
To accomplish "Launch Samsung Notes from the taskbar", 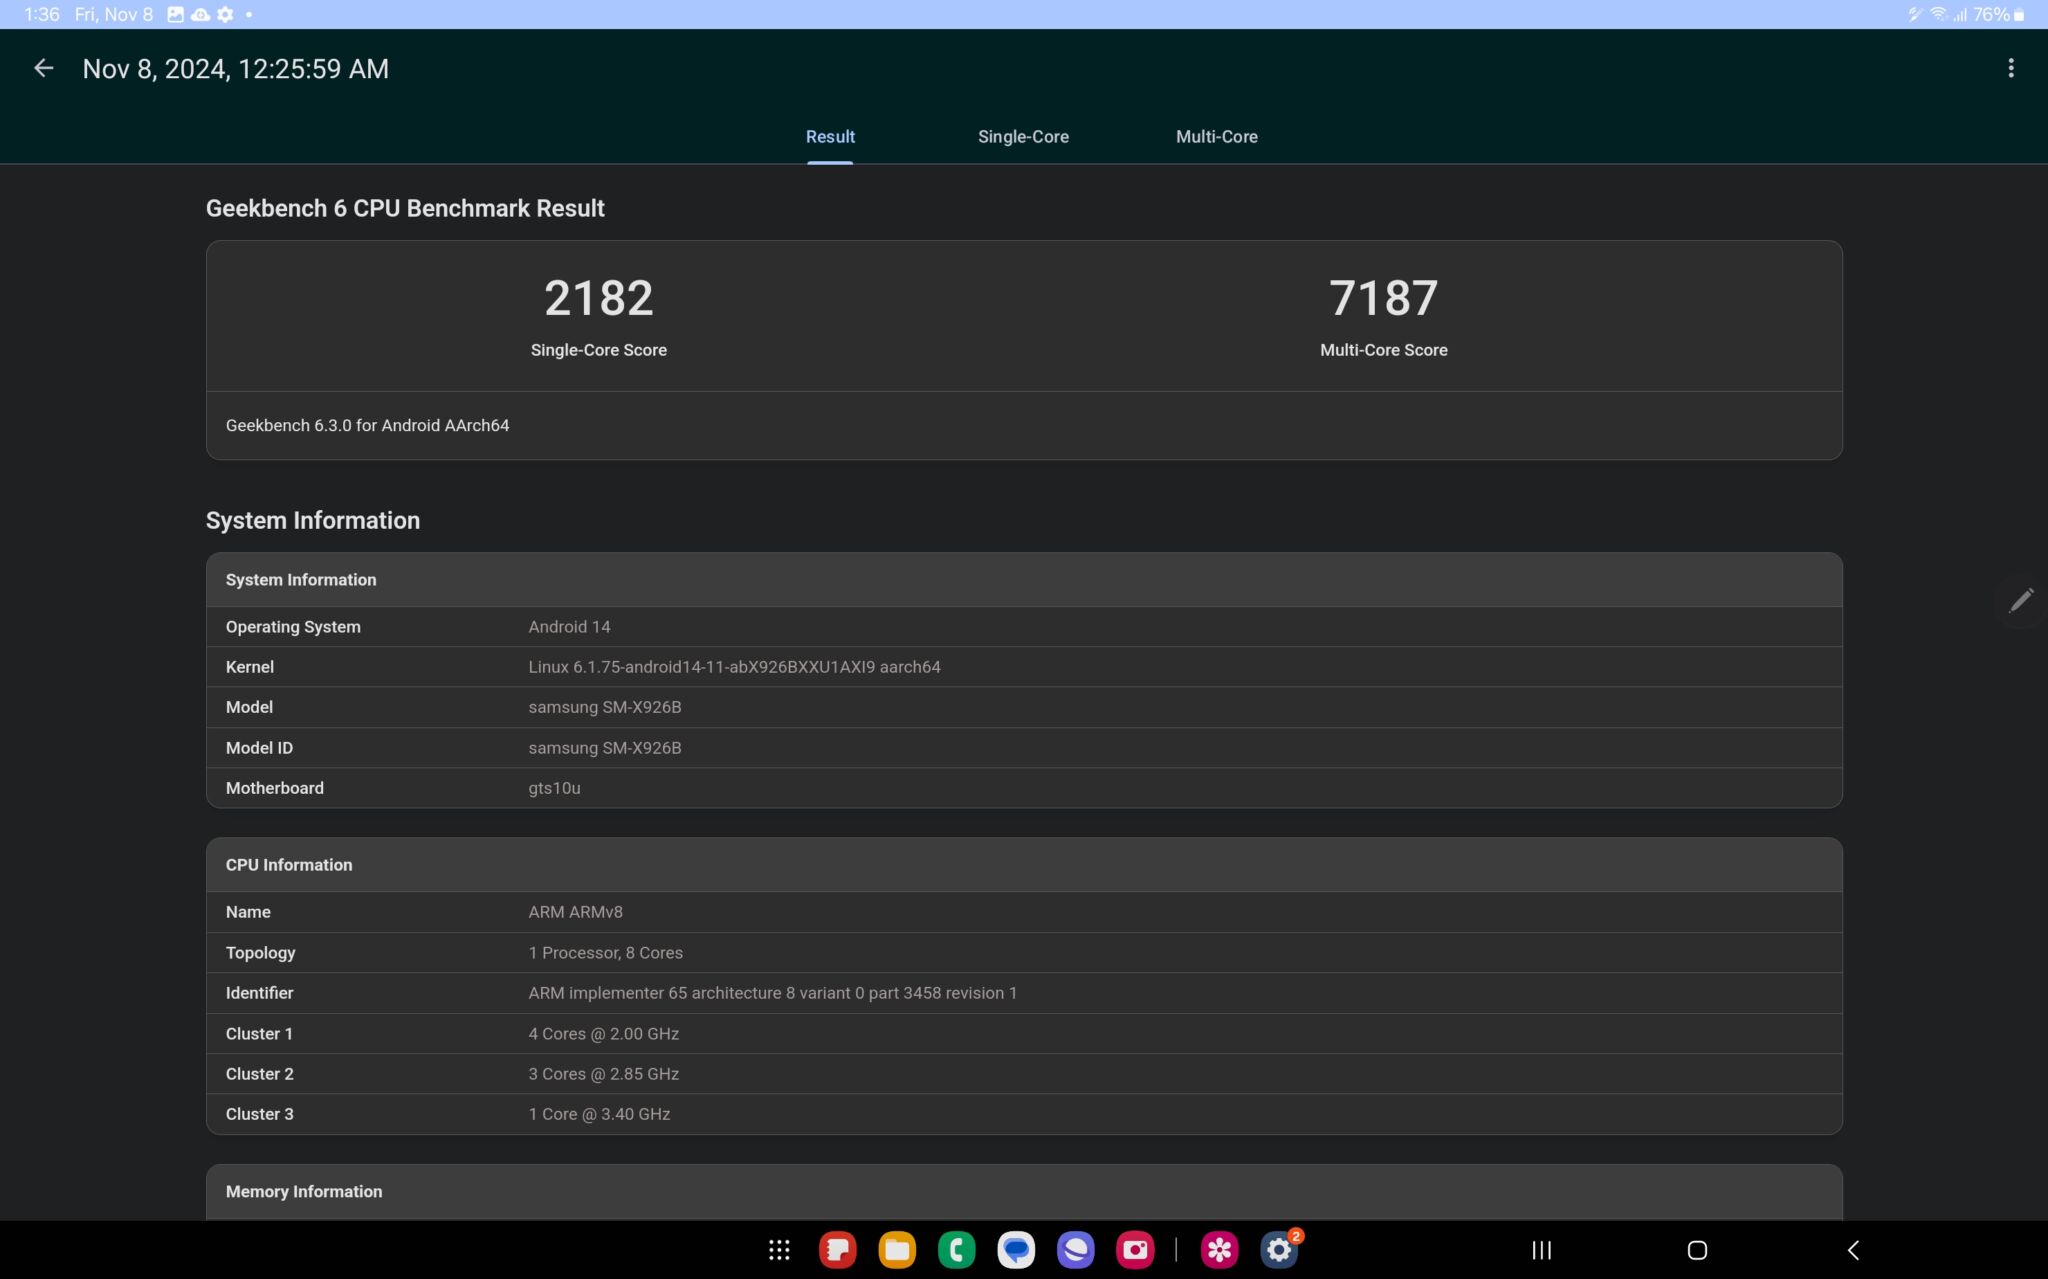I will click(x=838, y=1250).
